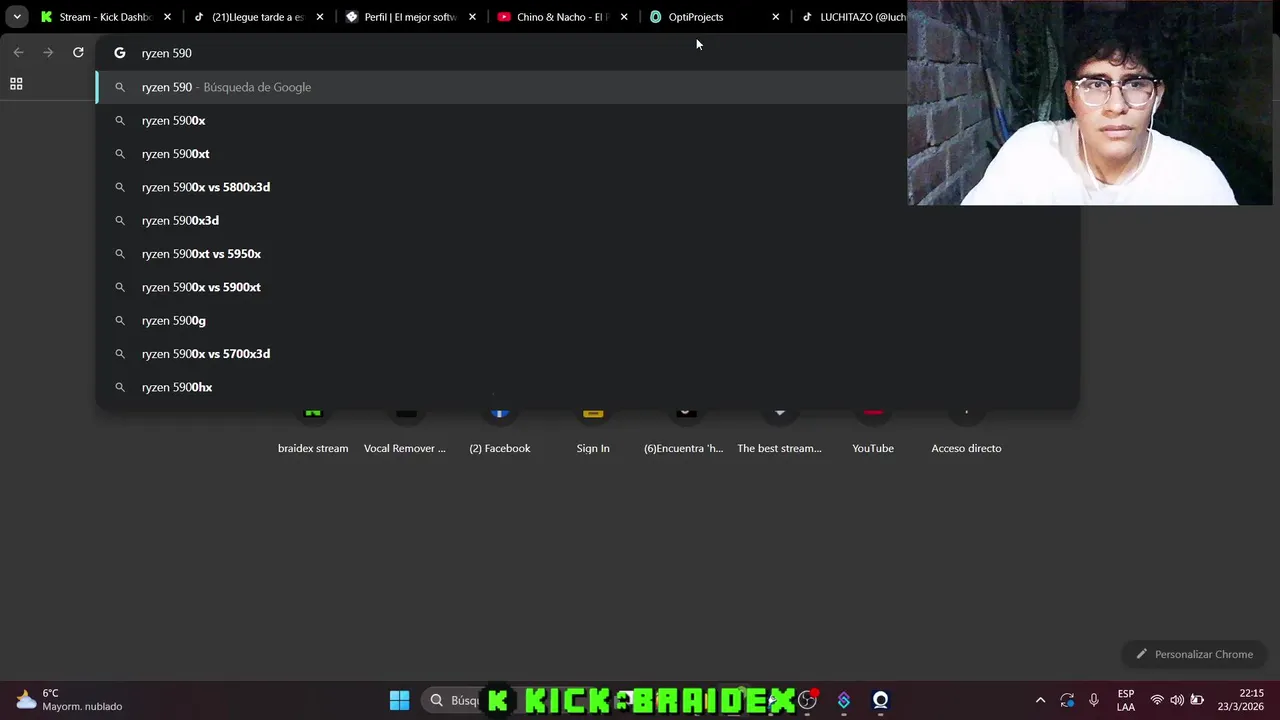
Task: Switch the ESP LAA input language
Action: [1126, 700]
